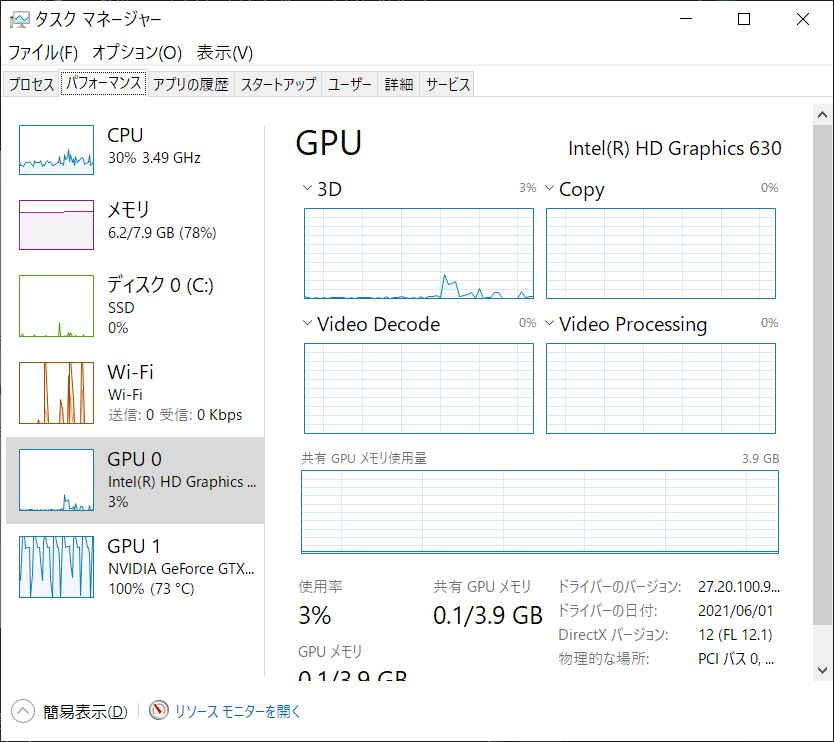
Task: Click the 簡易表示(D) button label
Action: [85, 712]
